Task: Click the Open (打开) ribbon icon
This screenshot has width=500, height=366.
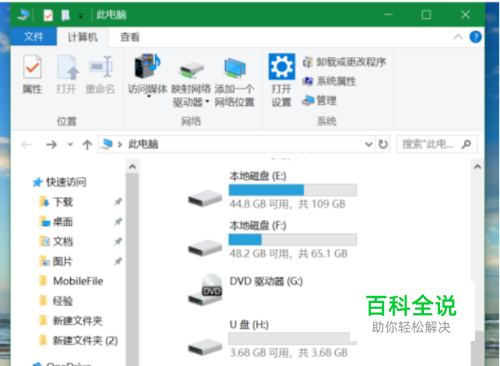Action: coord(67,68)
